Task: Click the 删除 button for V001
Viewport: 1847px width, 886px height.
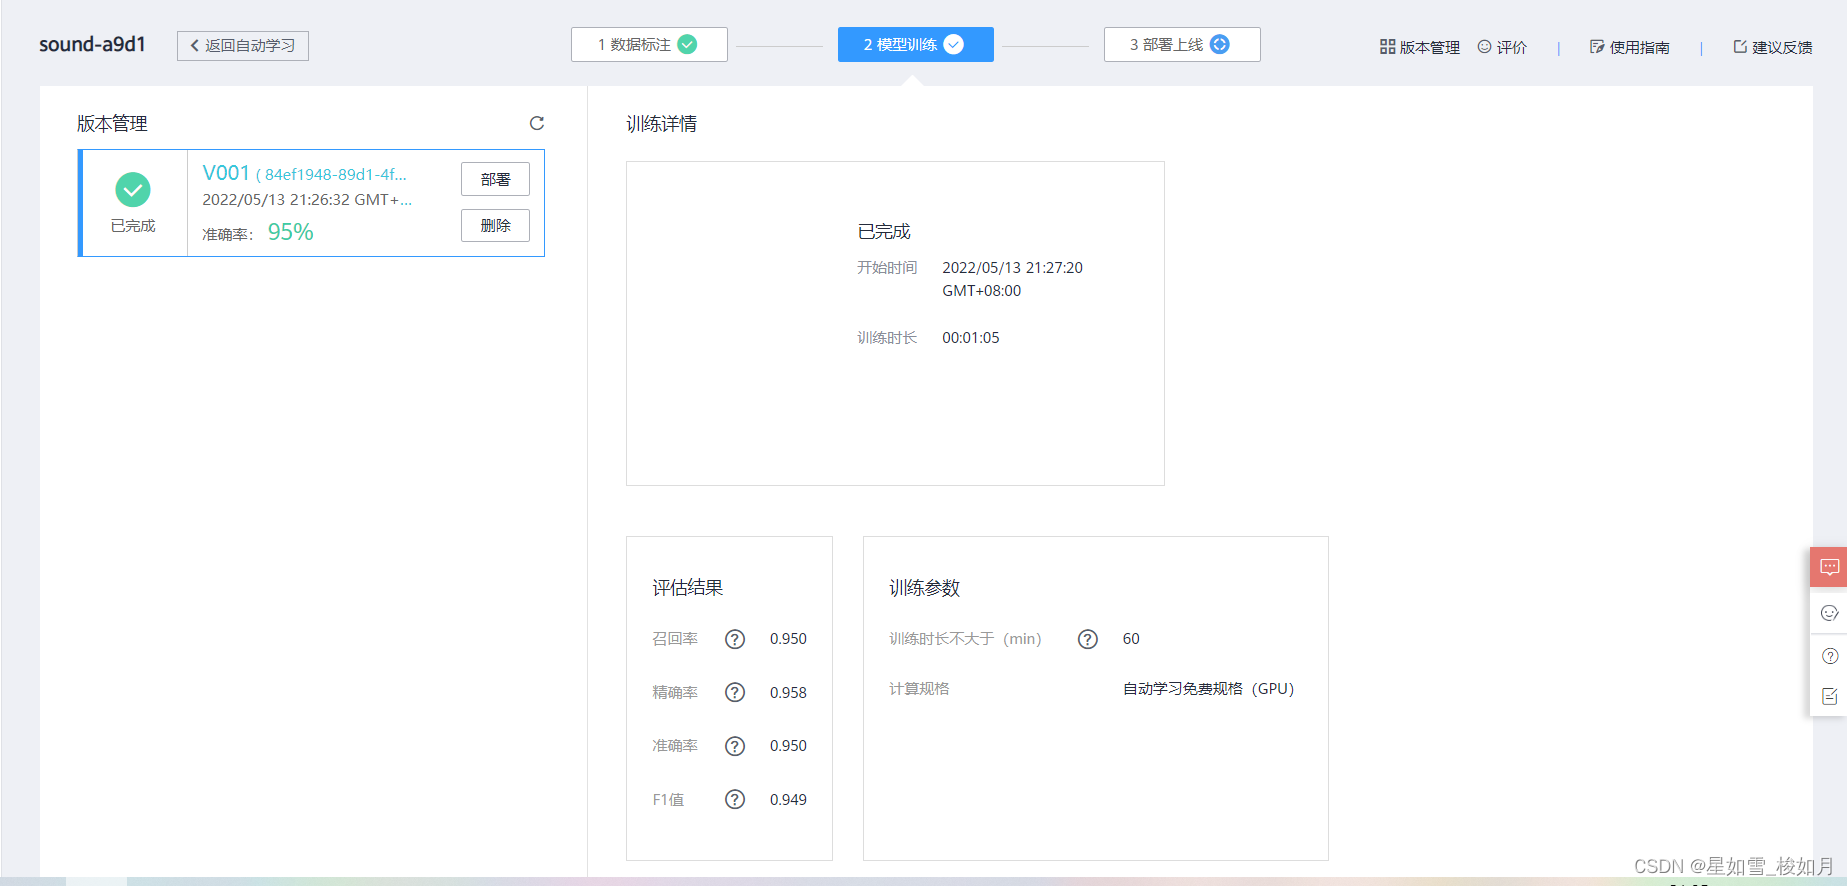Action: (495, 226)
